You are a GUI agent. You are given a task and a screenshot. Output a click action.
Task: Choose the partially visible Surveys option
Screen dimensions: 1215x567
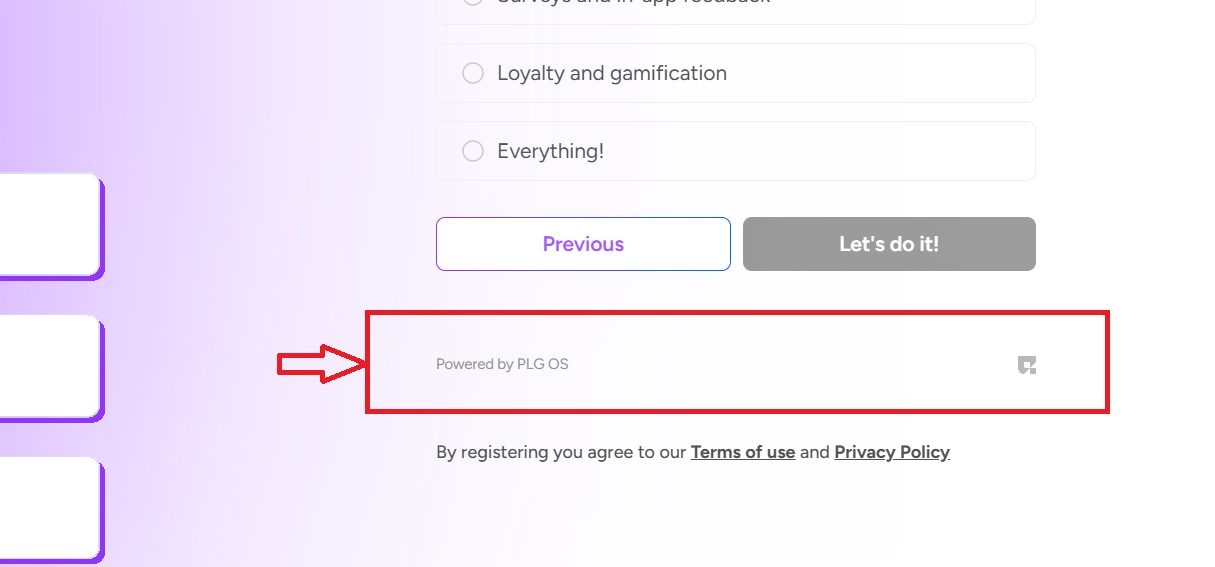[x=735, y=10]
